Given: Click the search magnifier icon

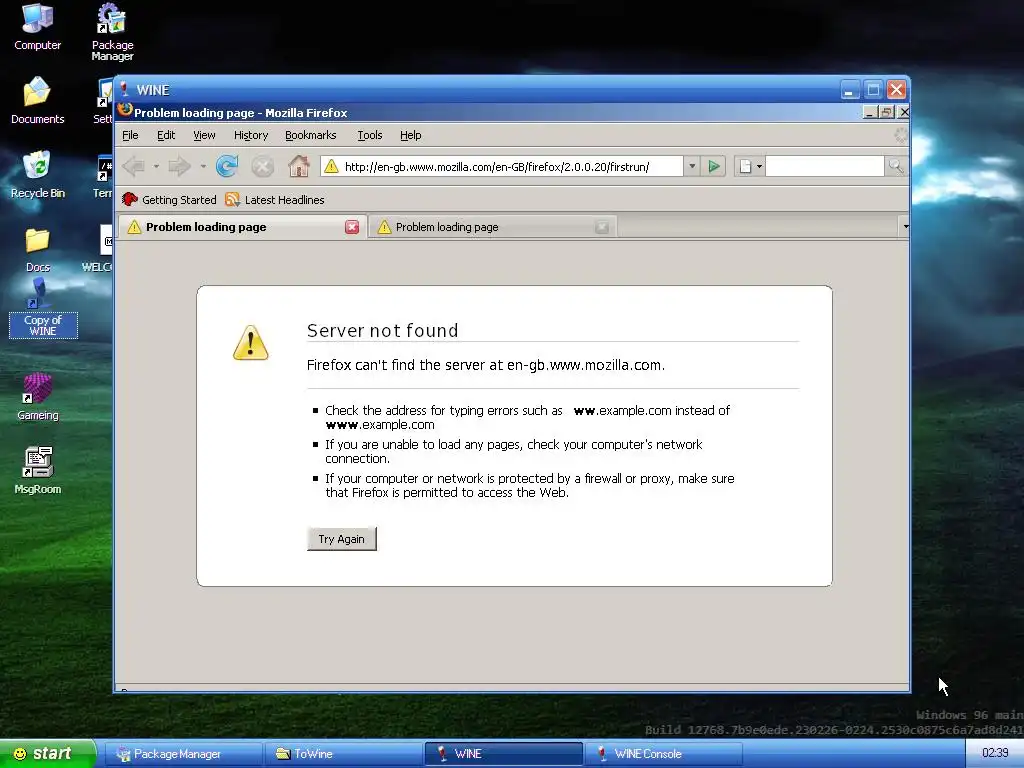Looking at the screenshot, I should click(x=895, y=167).
